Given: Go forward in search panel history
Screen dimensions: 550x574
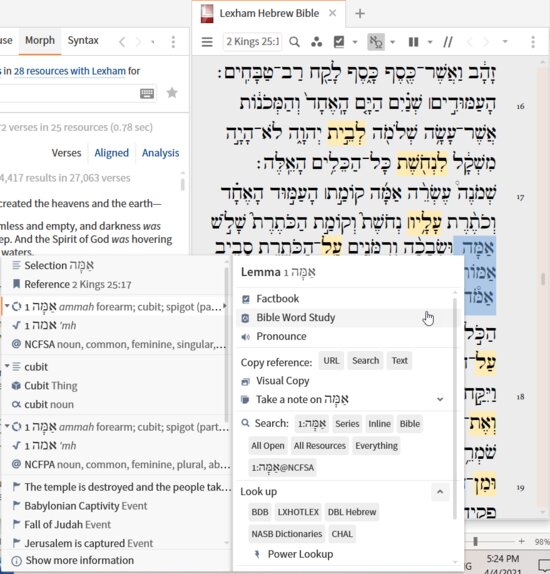Looking at the screenshot, I should [138, 42].
